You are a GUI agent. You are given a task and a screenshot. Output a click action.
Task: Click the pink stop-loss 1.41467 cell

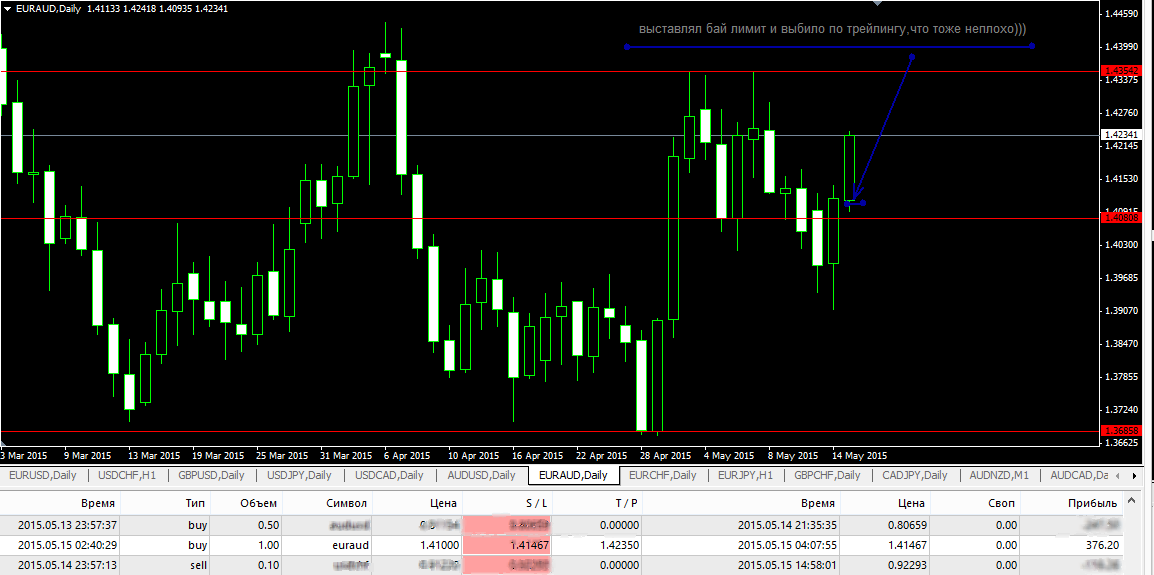(x=507, y=546)
